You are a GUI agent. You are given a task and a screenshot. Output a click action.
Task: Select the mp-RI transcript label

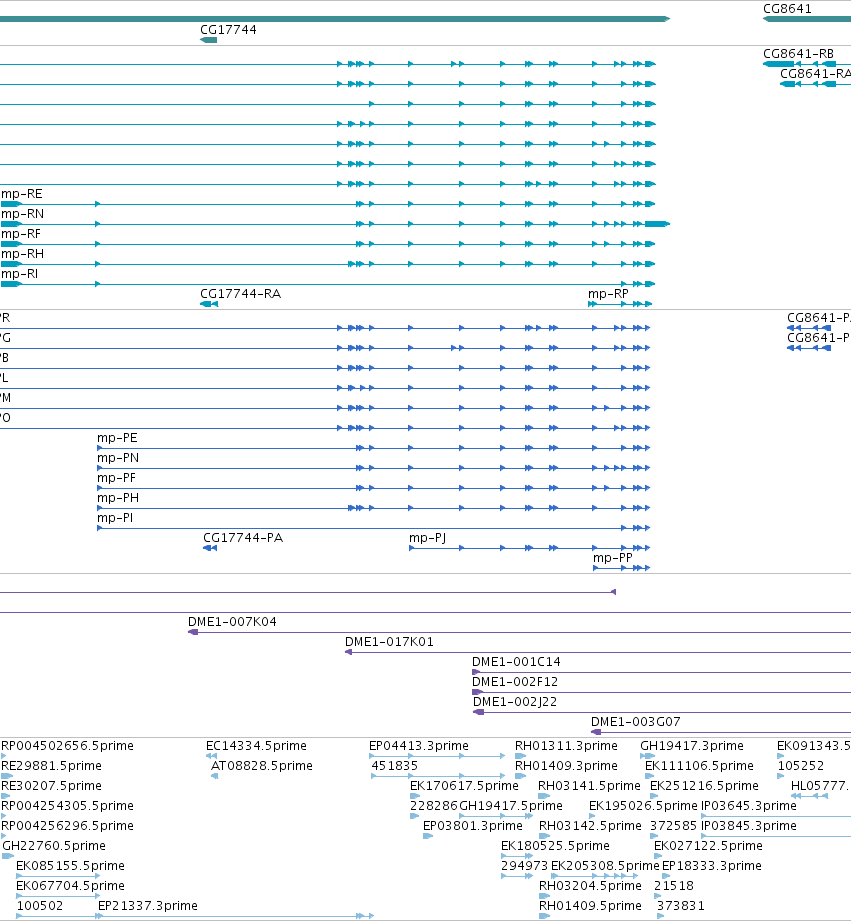(19, 274)
